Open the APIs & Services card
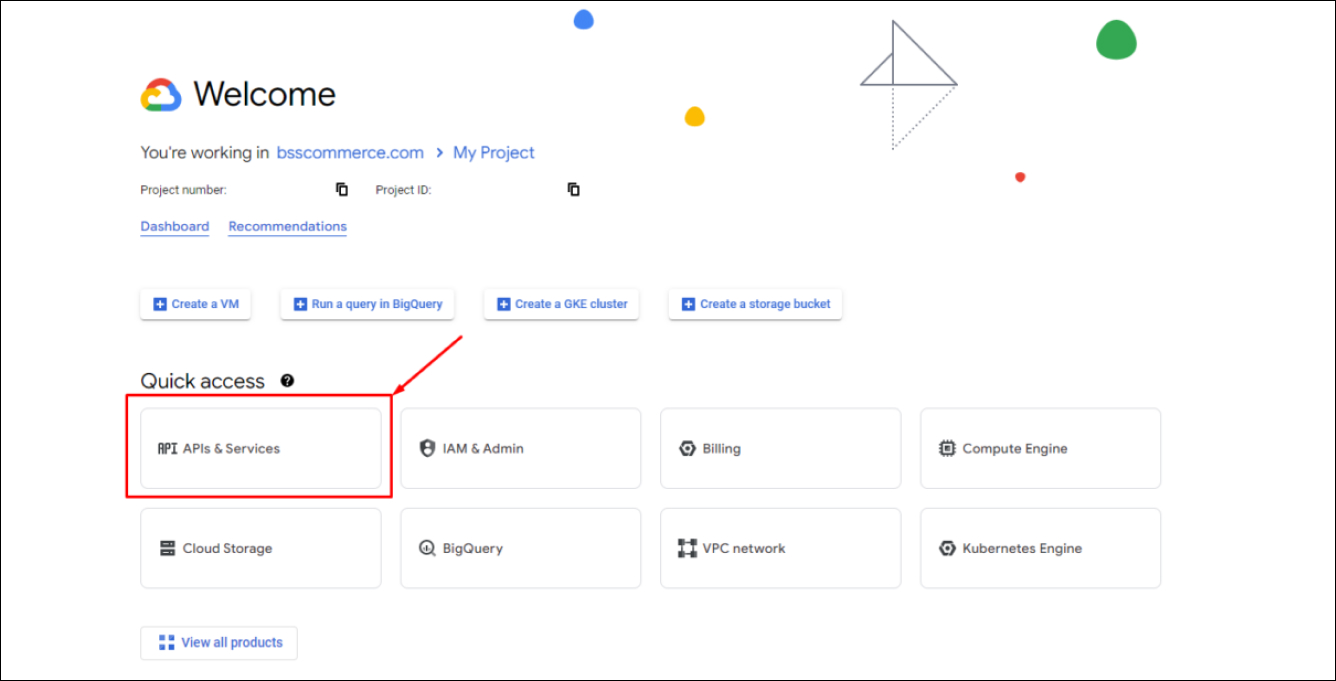This screenshot has width=1336, height=681. click(261, 448)
